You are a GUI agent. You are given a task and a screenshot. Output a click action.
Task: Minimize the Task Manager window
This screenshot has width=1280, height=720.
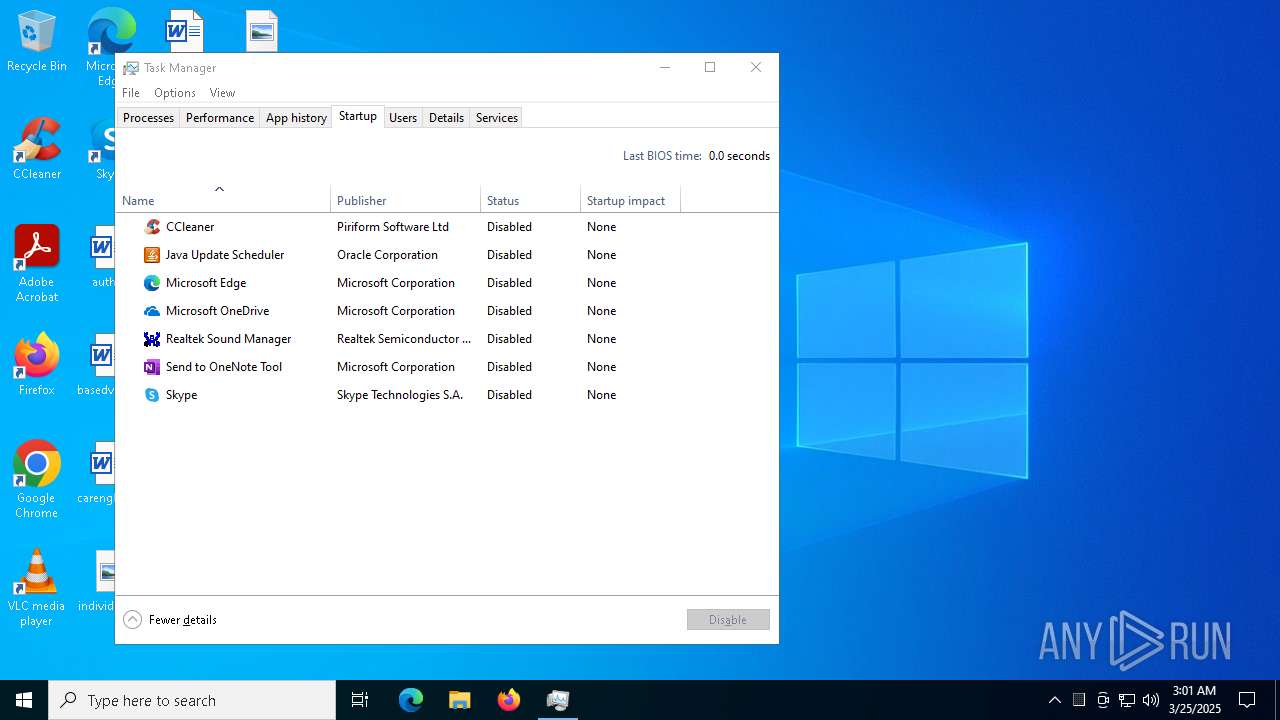coord(665,67)
